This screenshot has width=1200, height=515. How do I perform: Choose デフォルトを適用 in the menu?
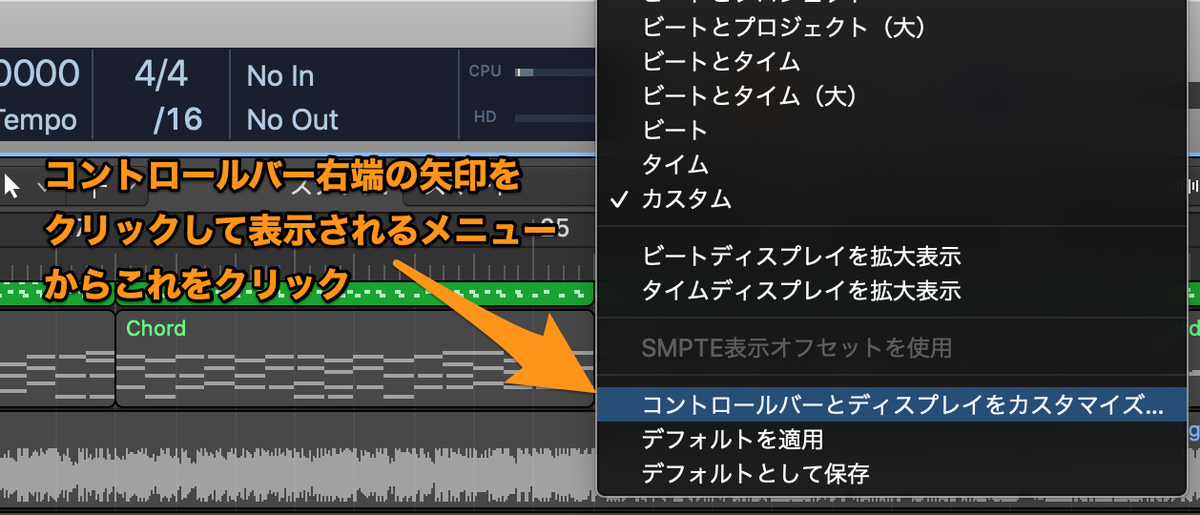tap(732, 439)
